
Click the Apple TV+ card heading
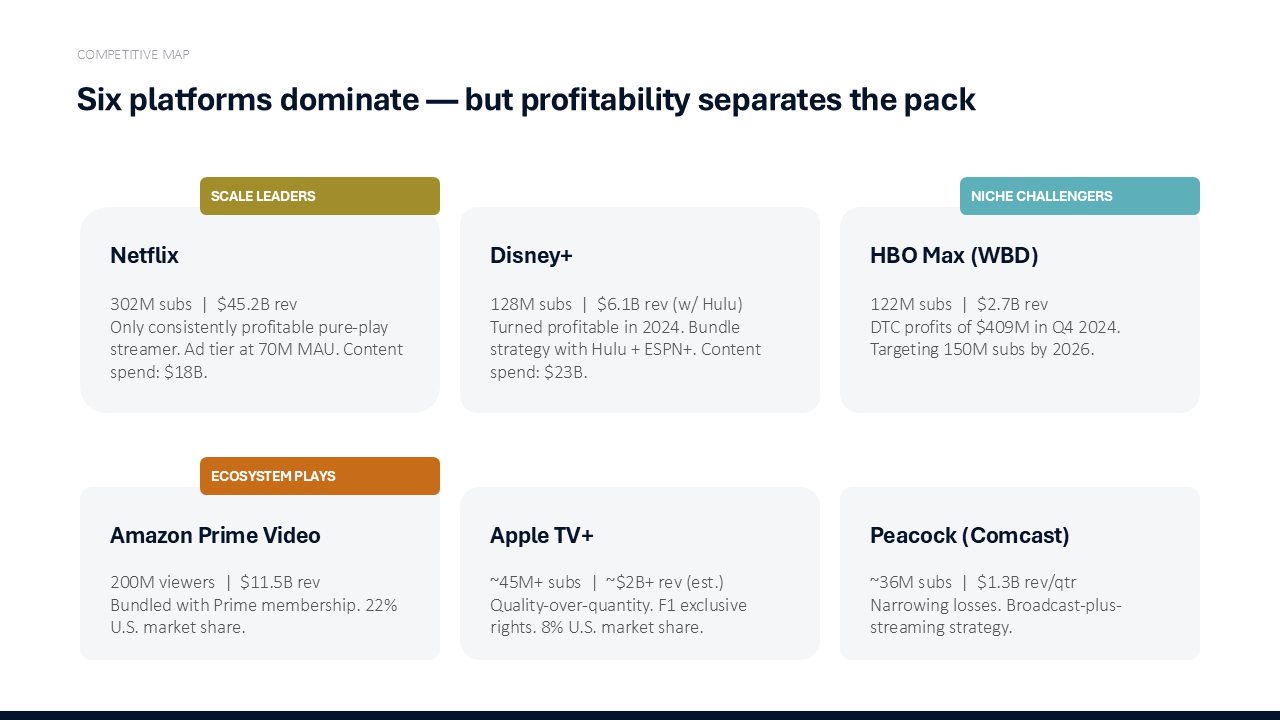pos(542,535)
